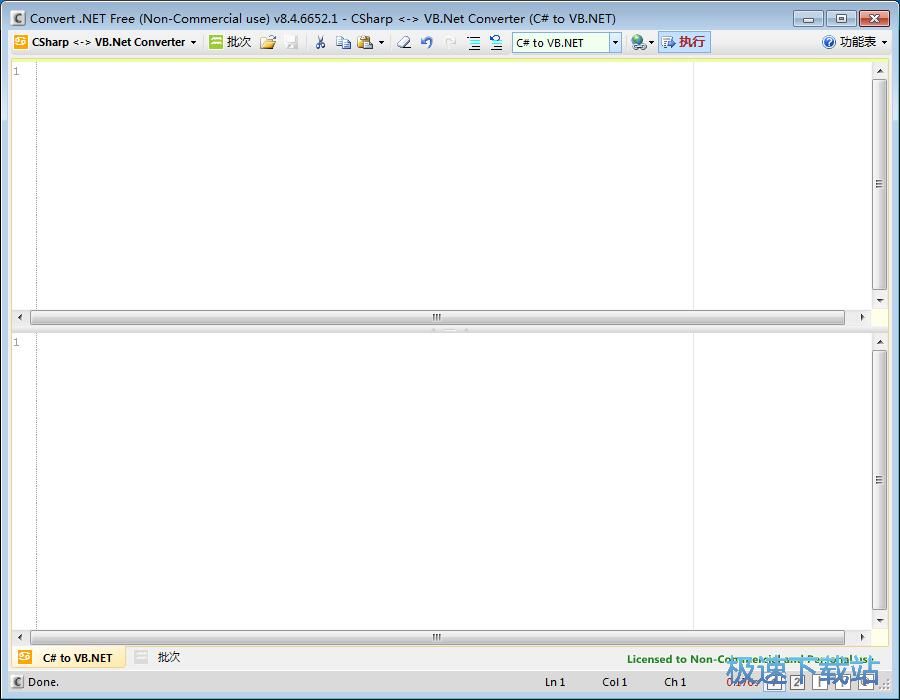Click inside the upper code editor pane
Screen dimensions: 900x700
[365, 185]
